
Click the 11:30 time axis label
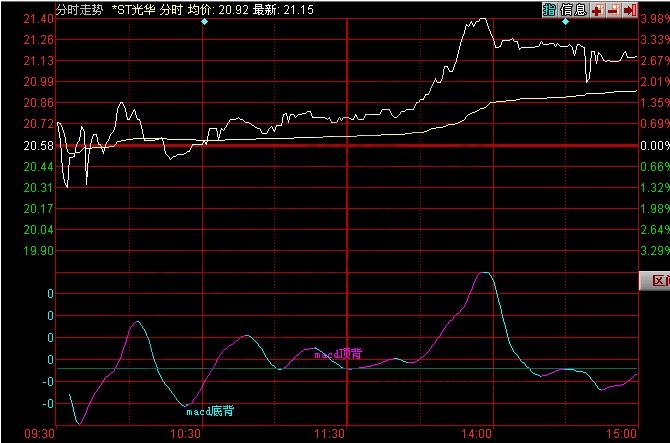click(329, 434)
